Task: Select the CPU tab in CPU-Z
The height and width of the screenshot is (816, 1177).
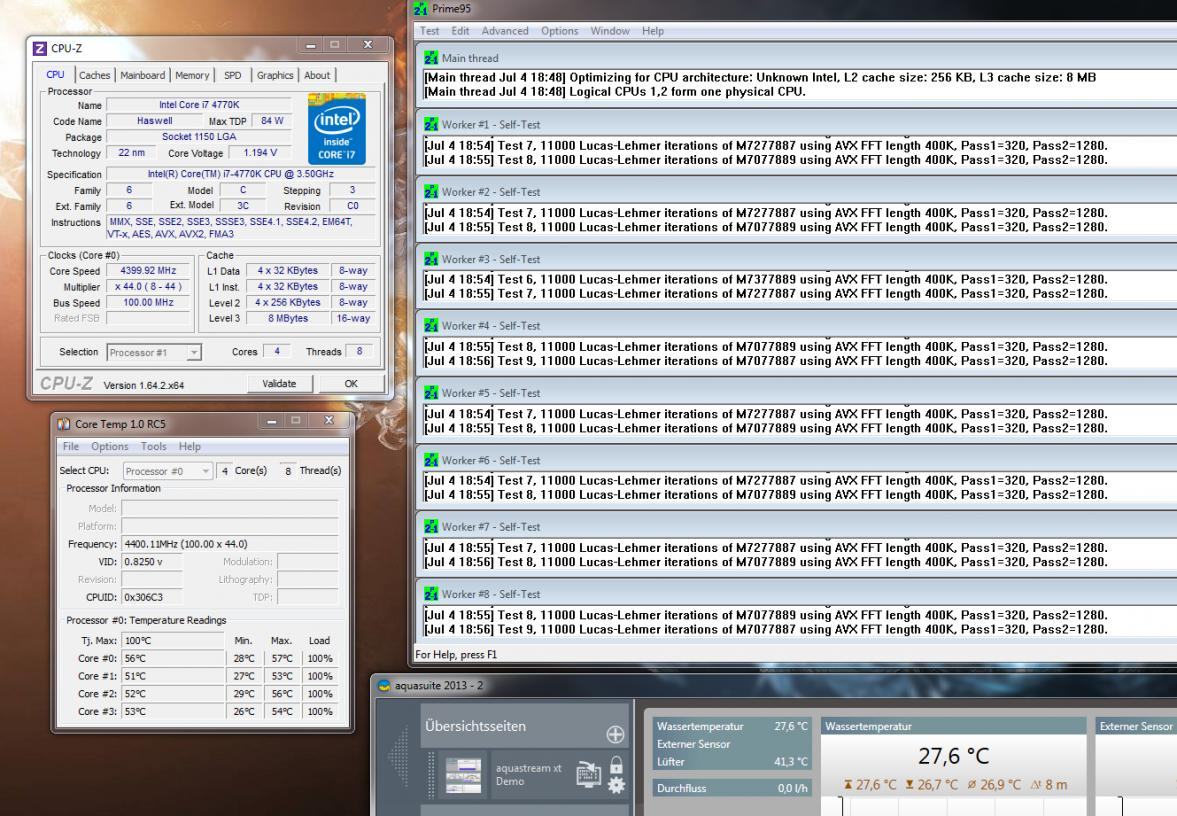Action: 56,74
